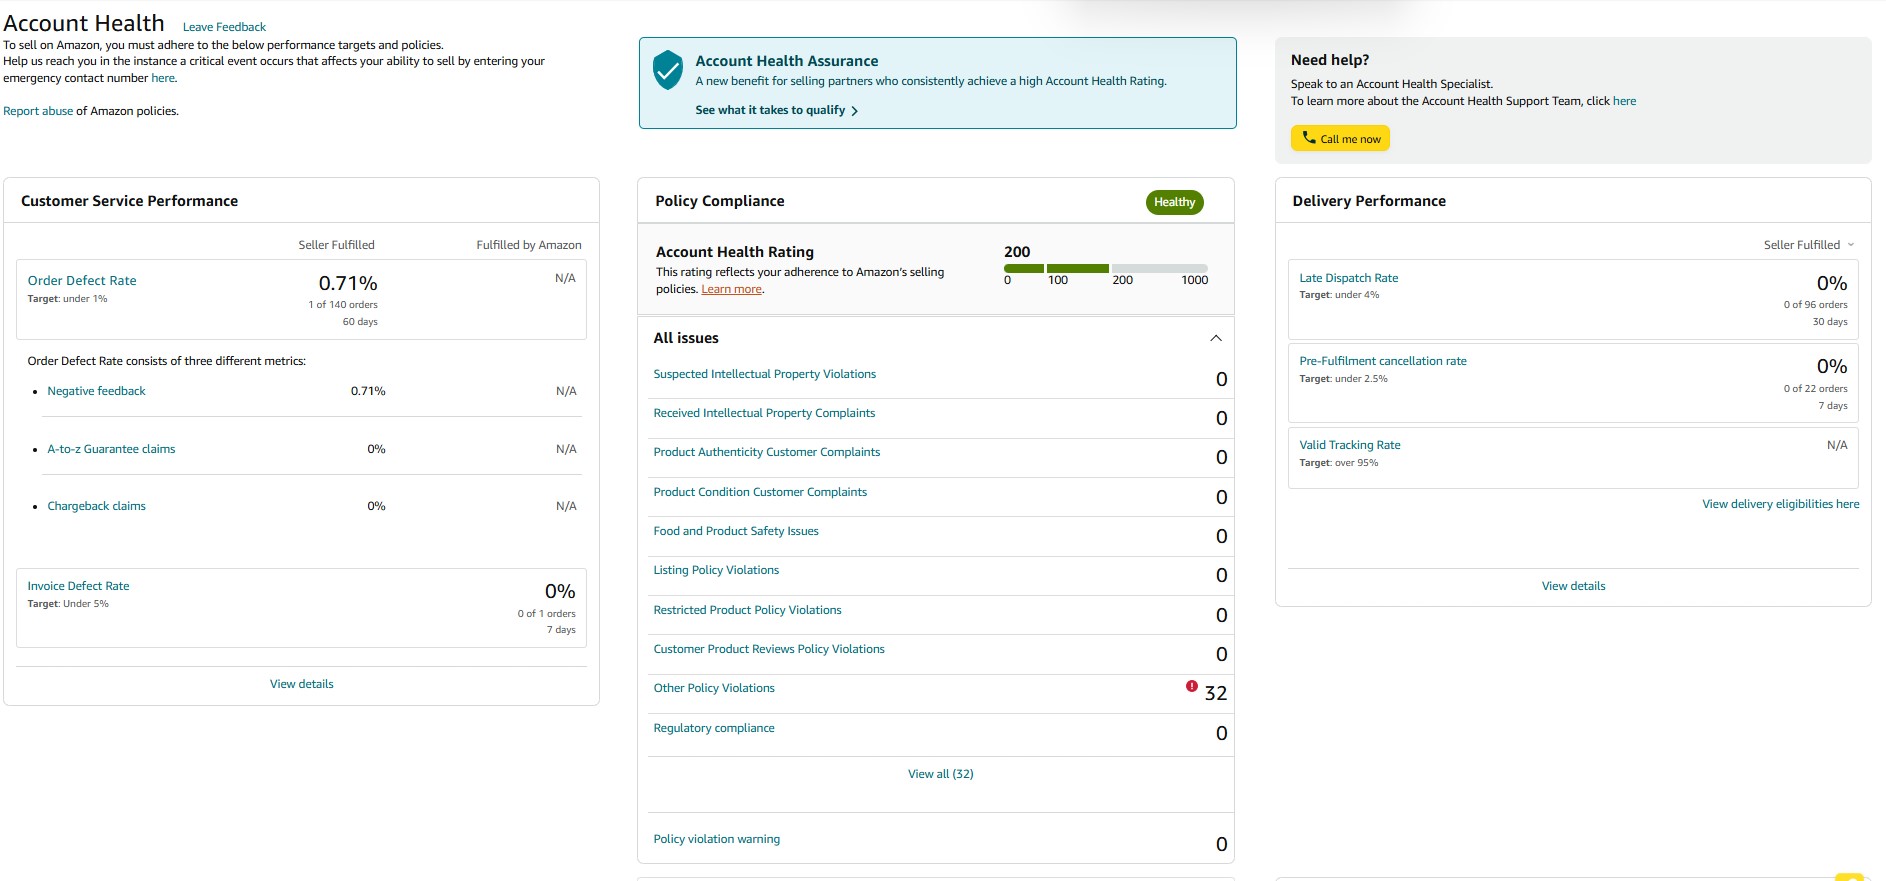Open Food and Product Safety Issues

pos(736,531)
